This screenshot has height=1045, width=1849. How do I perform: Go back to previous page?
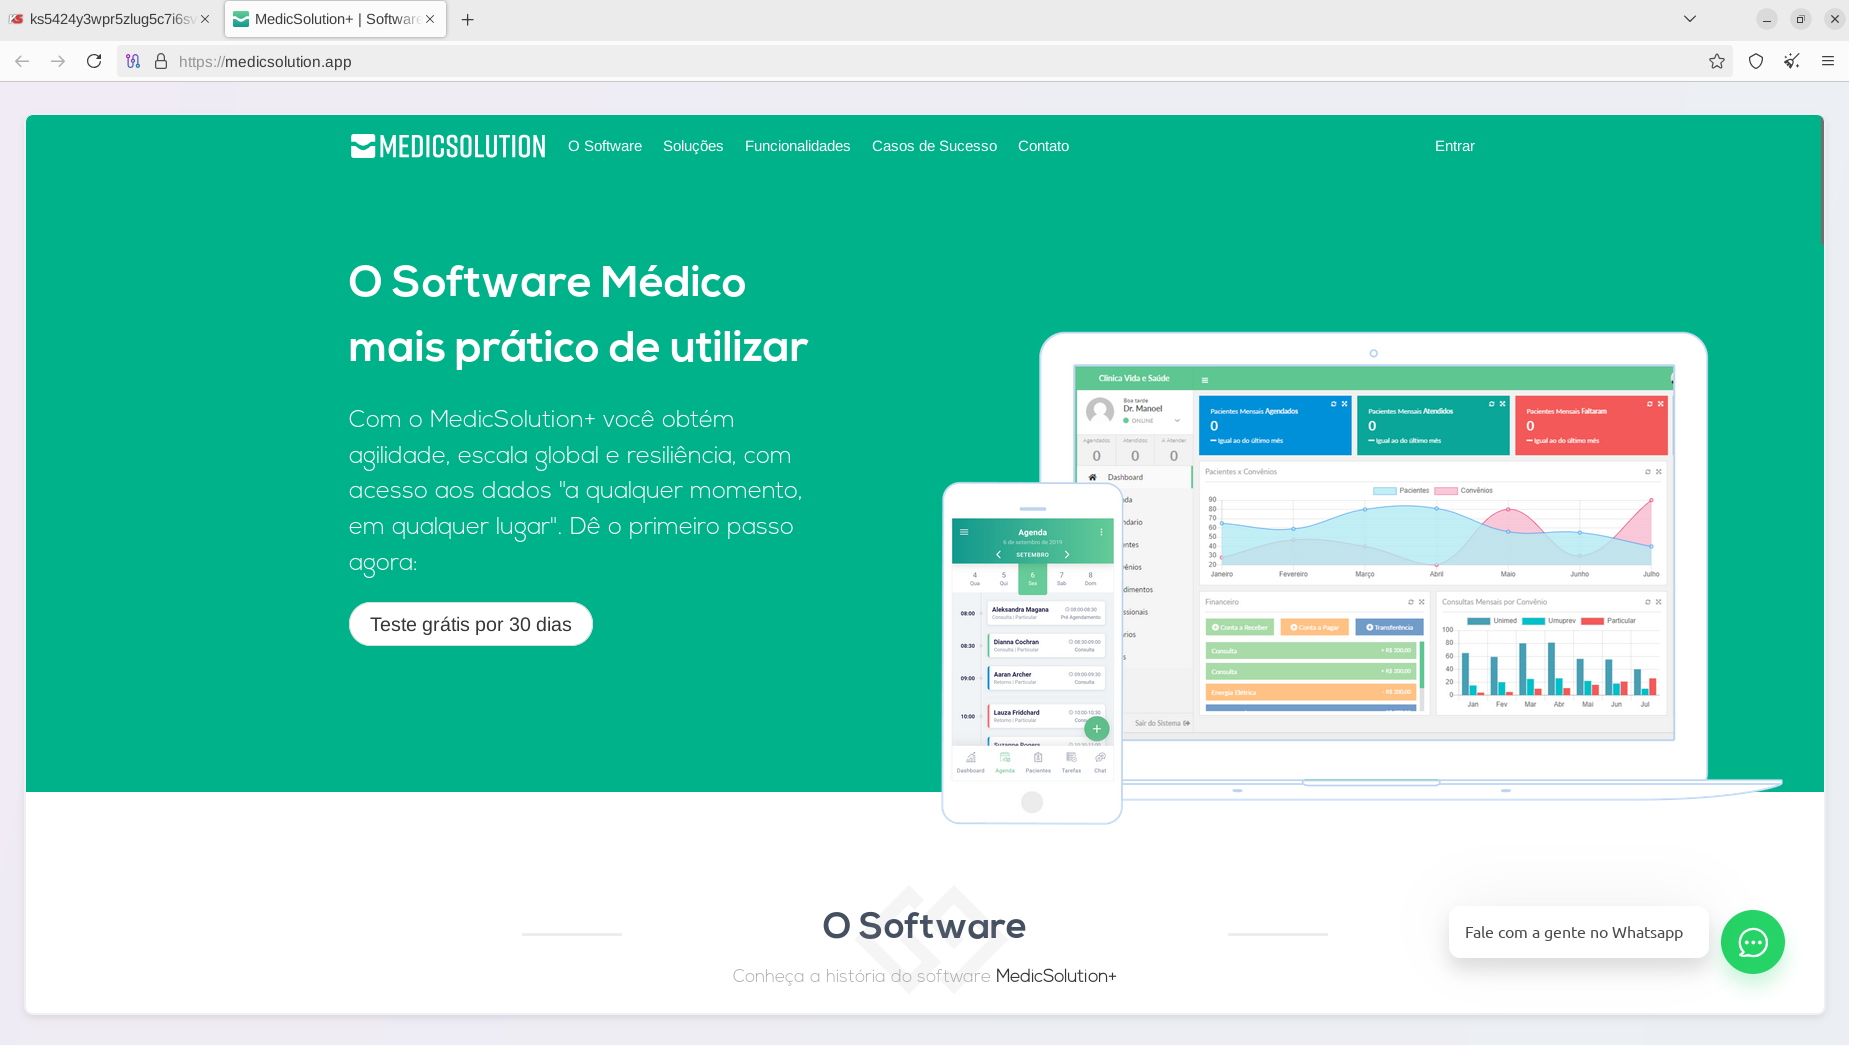click(22, 61)
